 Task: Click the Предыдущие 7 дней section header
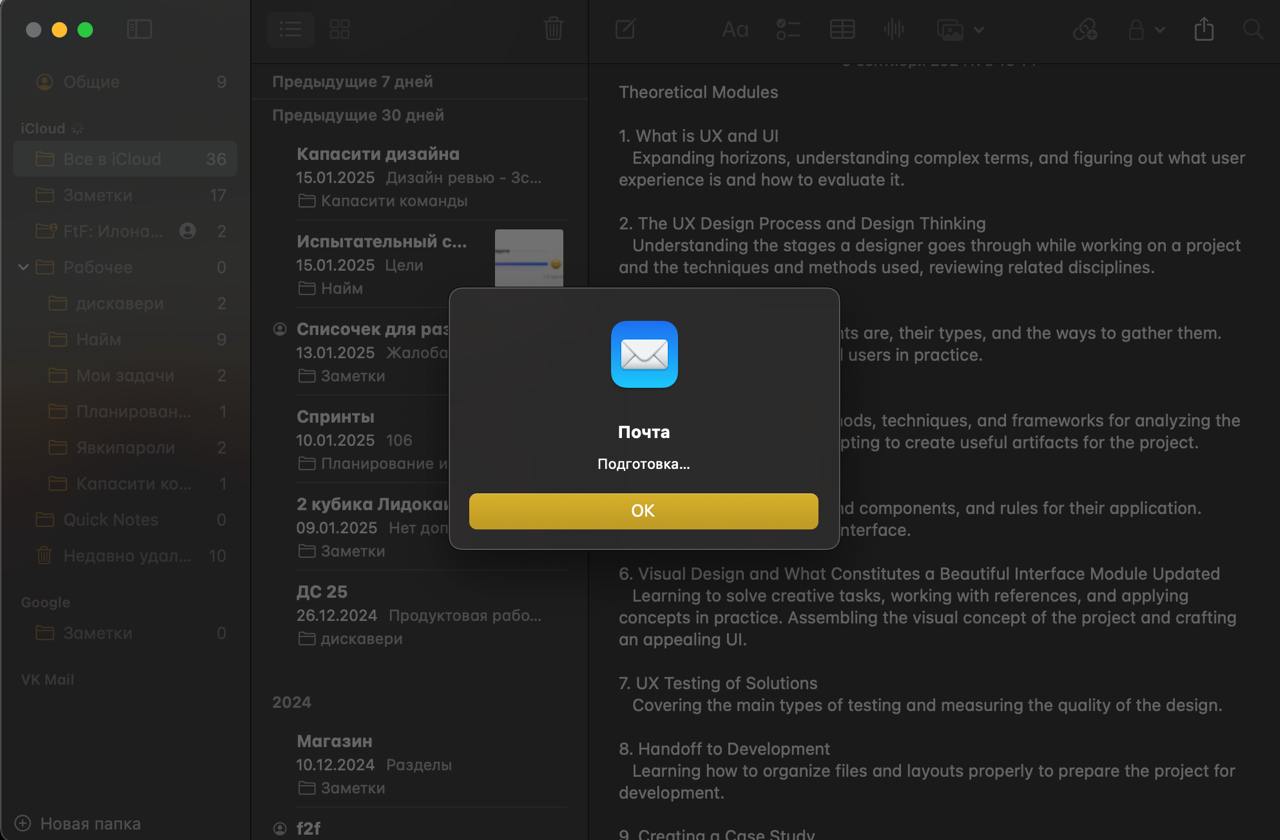352,82
